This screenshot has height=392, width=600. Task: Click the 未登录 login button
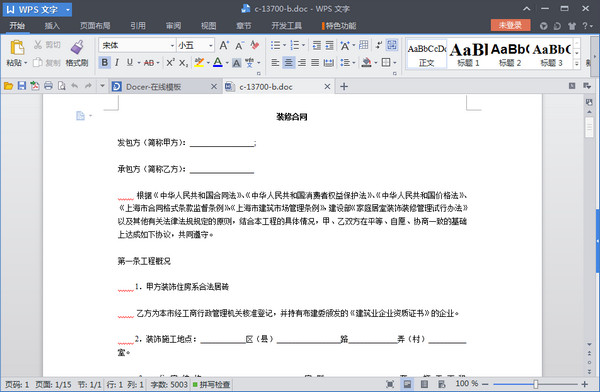coord(510,25)
